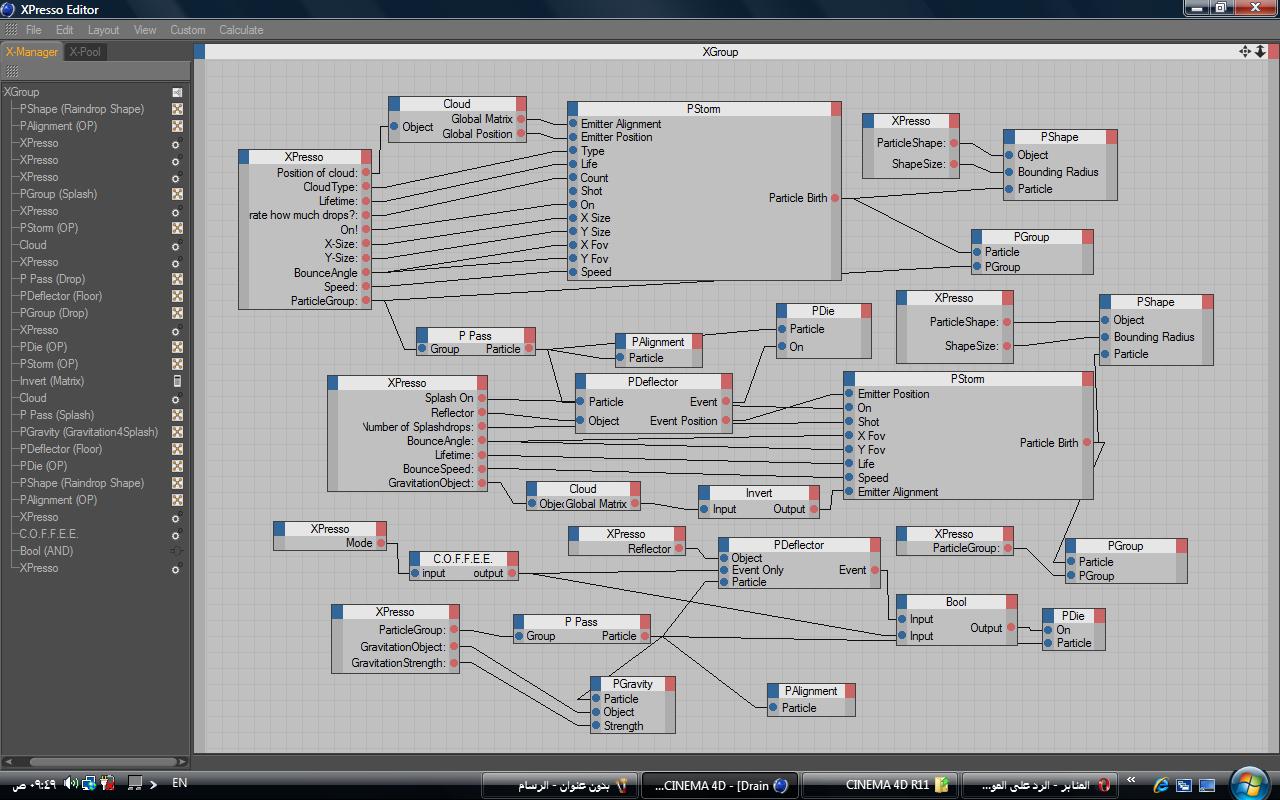
Task: Click the Global Position output port on Cloud
Action: point(521,134)
